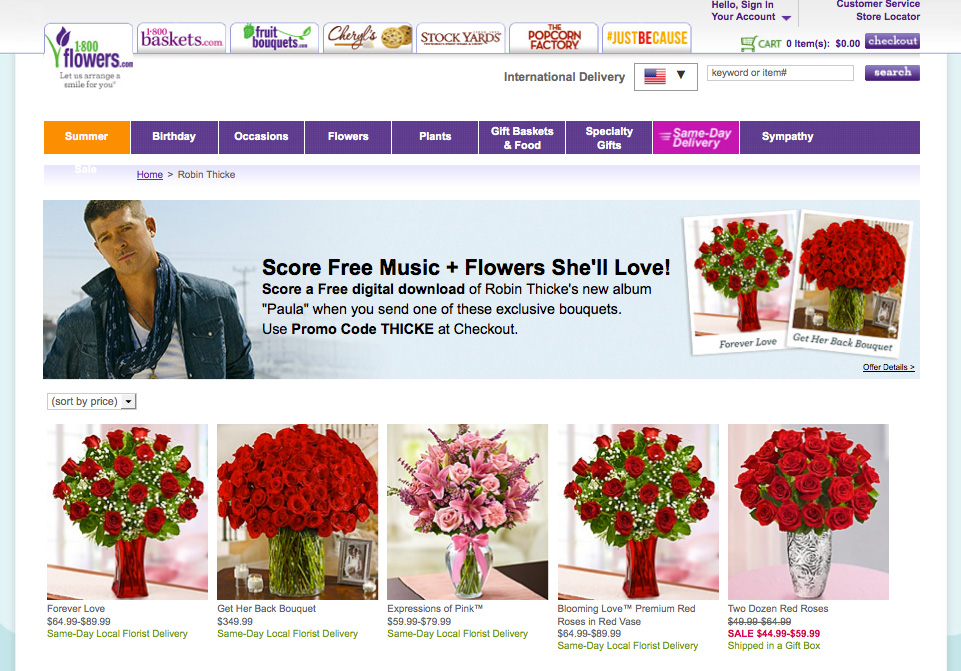The image size is (961, 671).
Task: Follow the Home breadcrumb link
Action: (150, 175)
